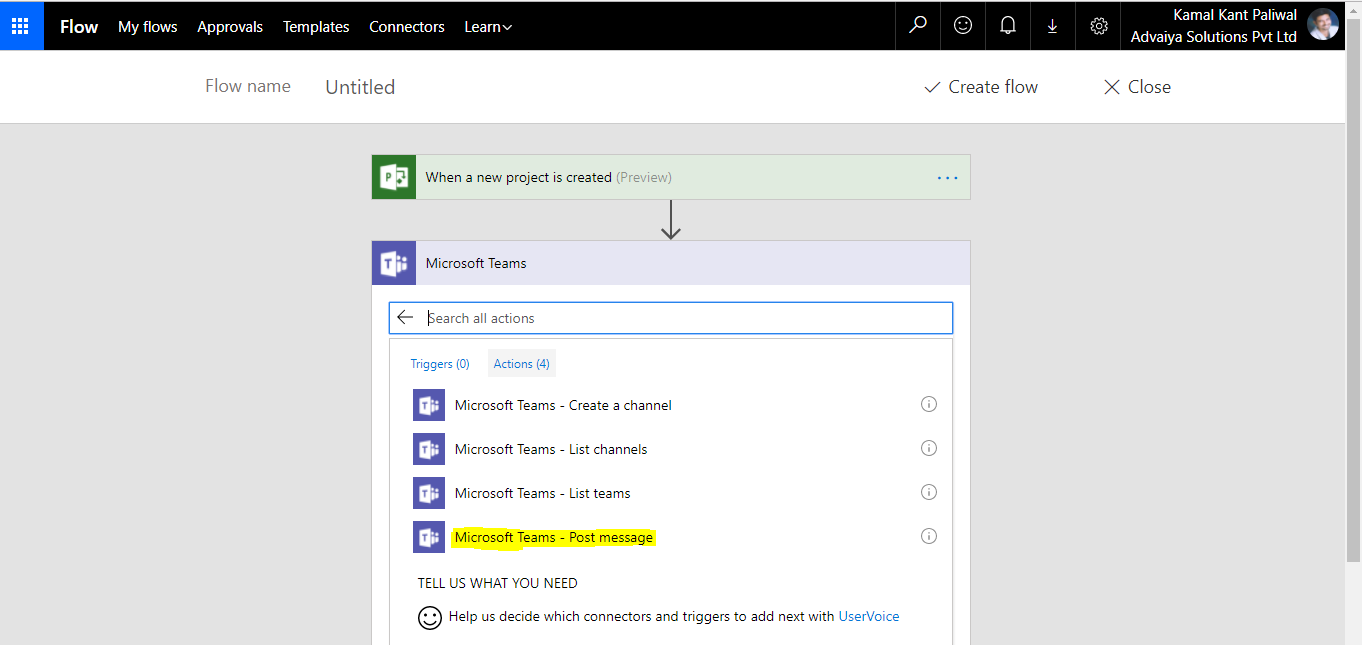Close the flow editor

tap(1137, 87)
